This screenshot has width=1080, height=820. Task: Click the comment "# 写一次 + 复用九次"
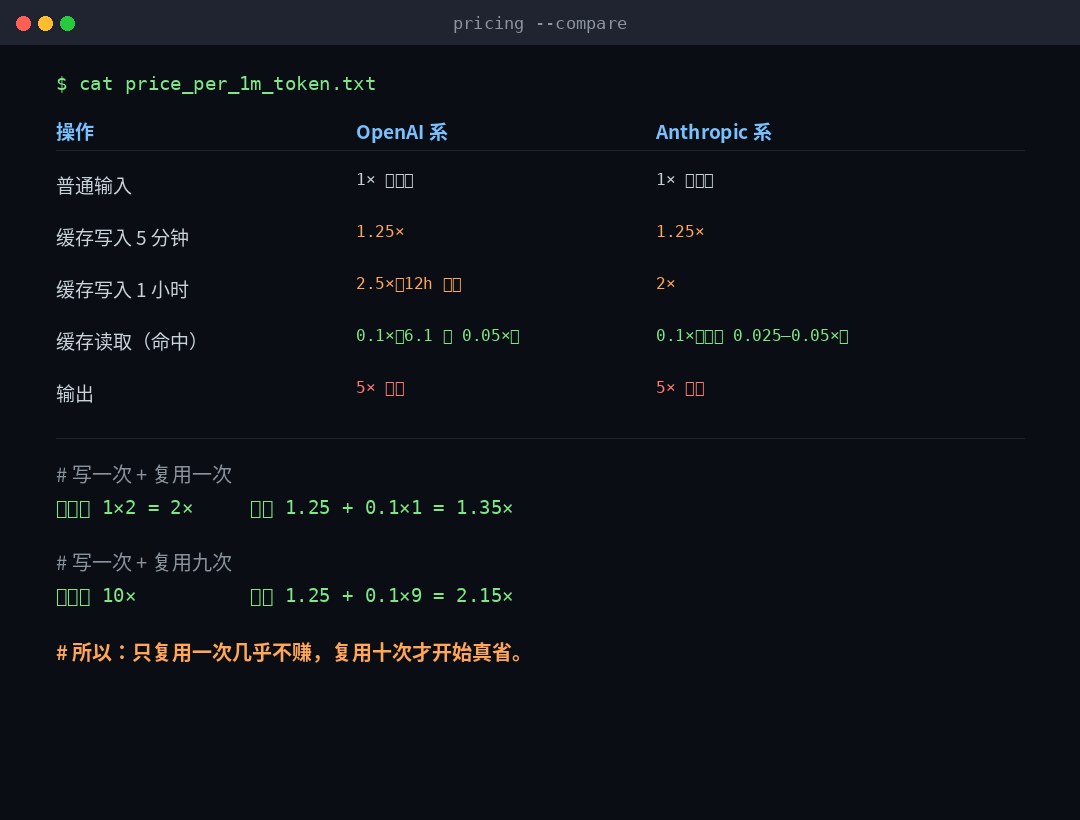pyautogui.click(x=144, y=563)
